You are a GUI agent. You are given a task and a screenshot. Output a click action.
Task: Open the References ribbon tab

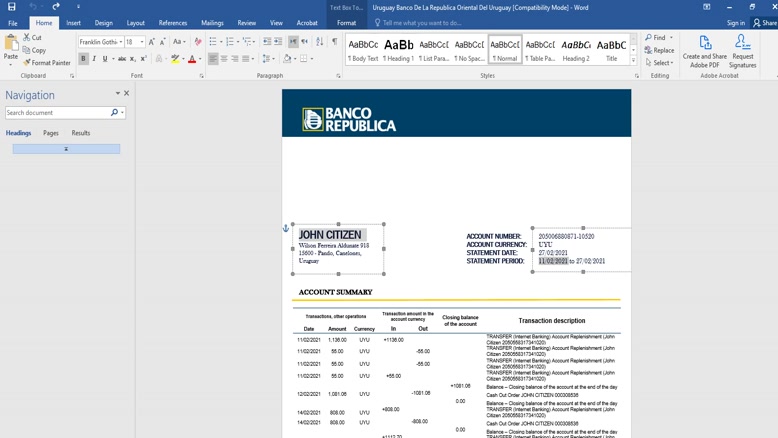pyautogui.click(x=172, y=22)
